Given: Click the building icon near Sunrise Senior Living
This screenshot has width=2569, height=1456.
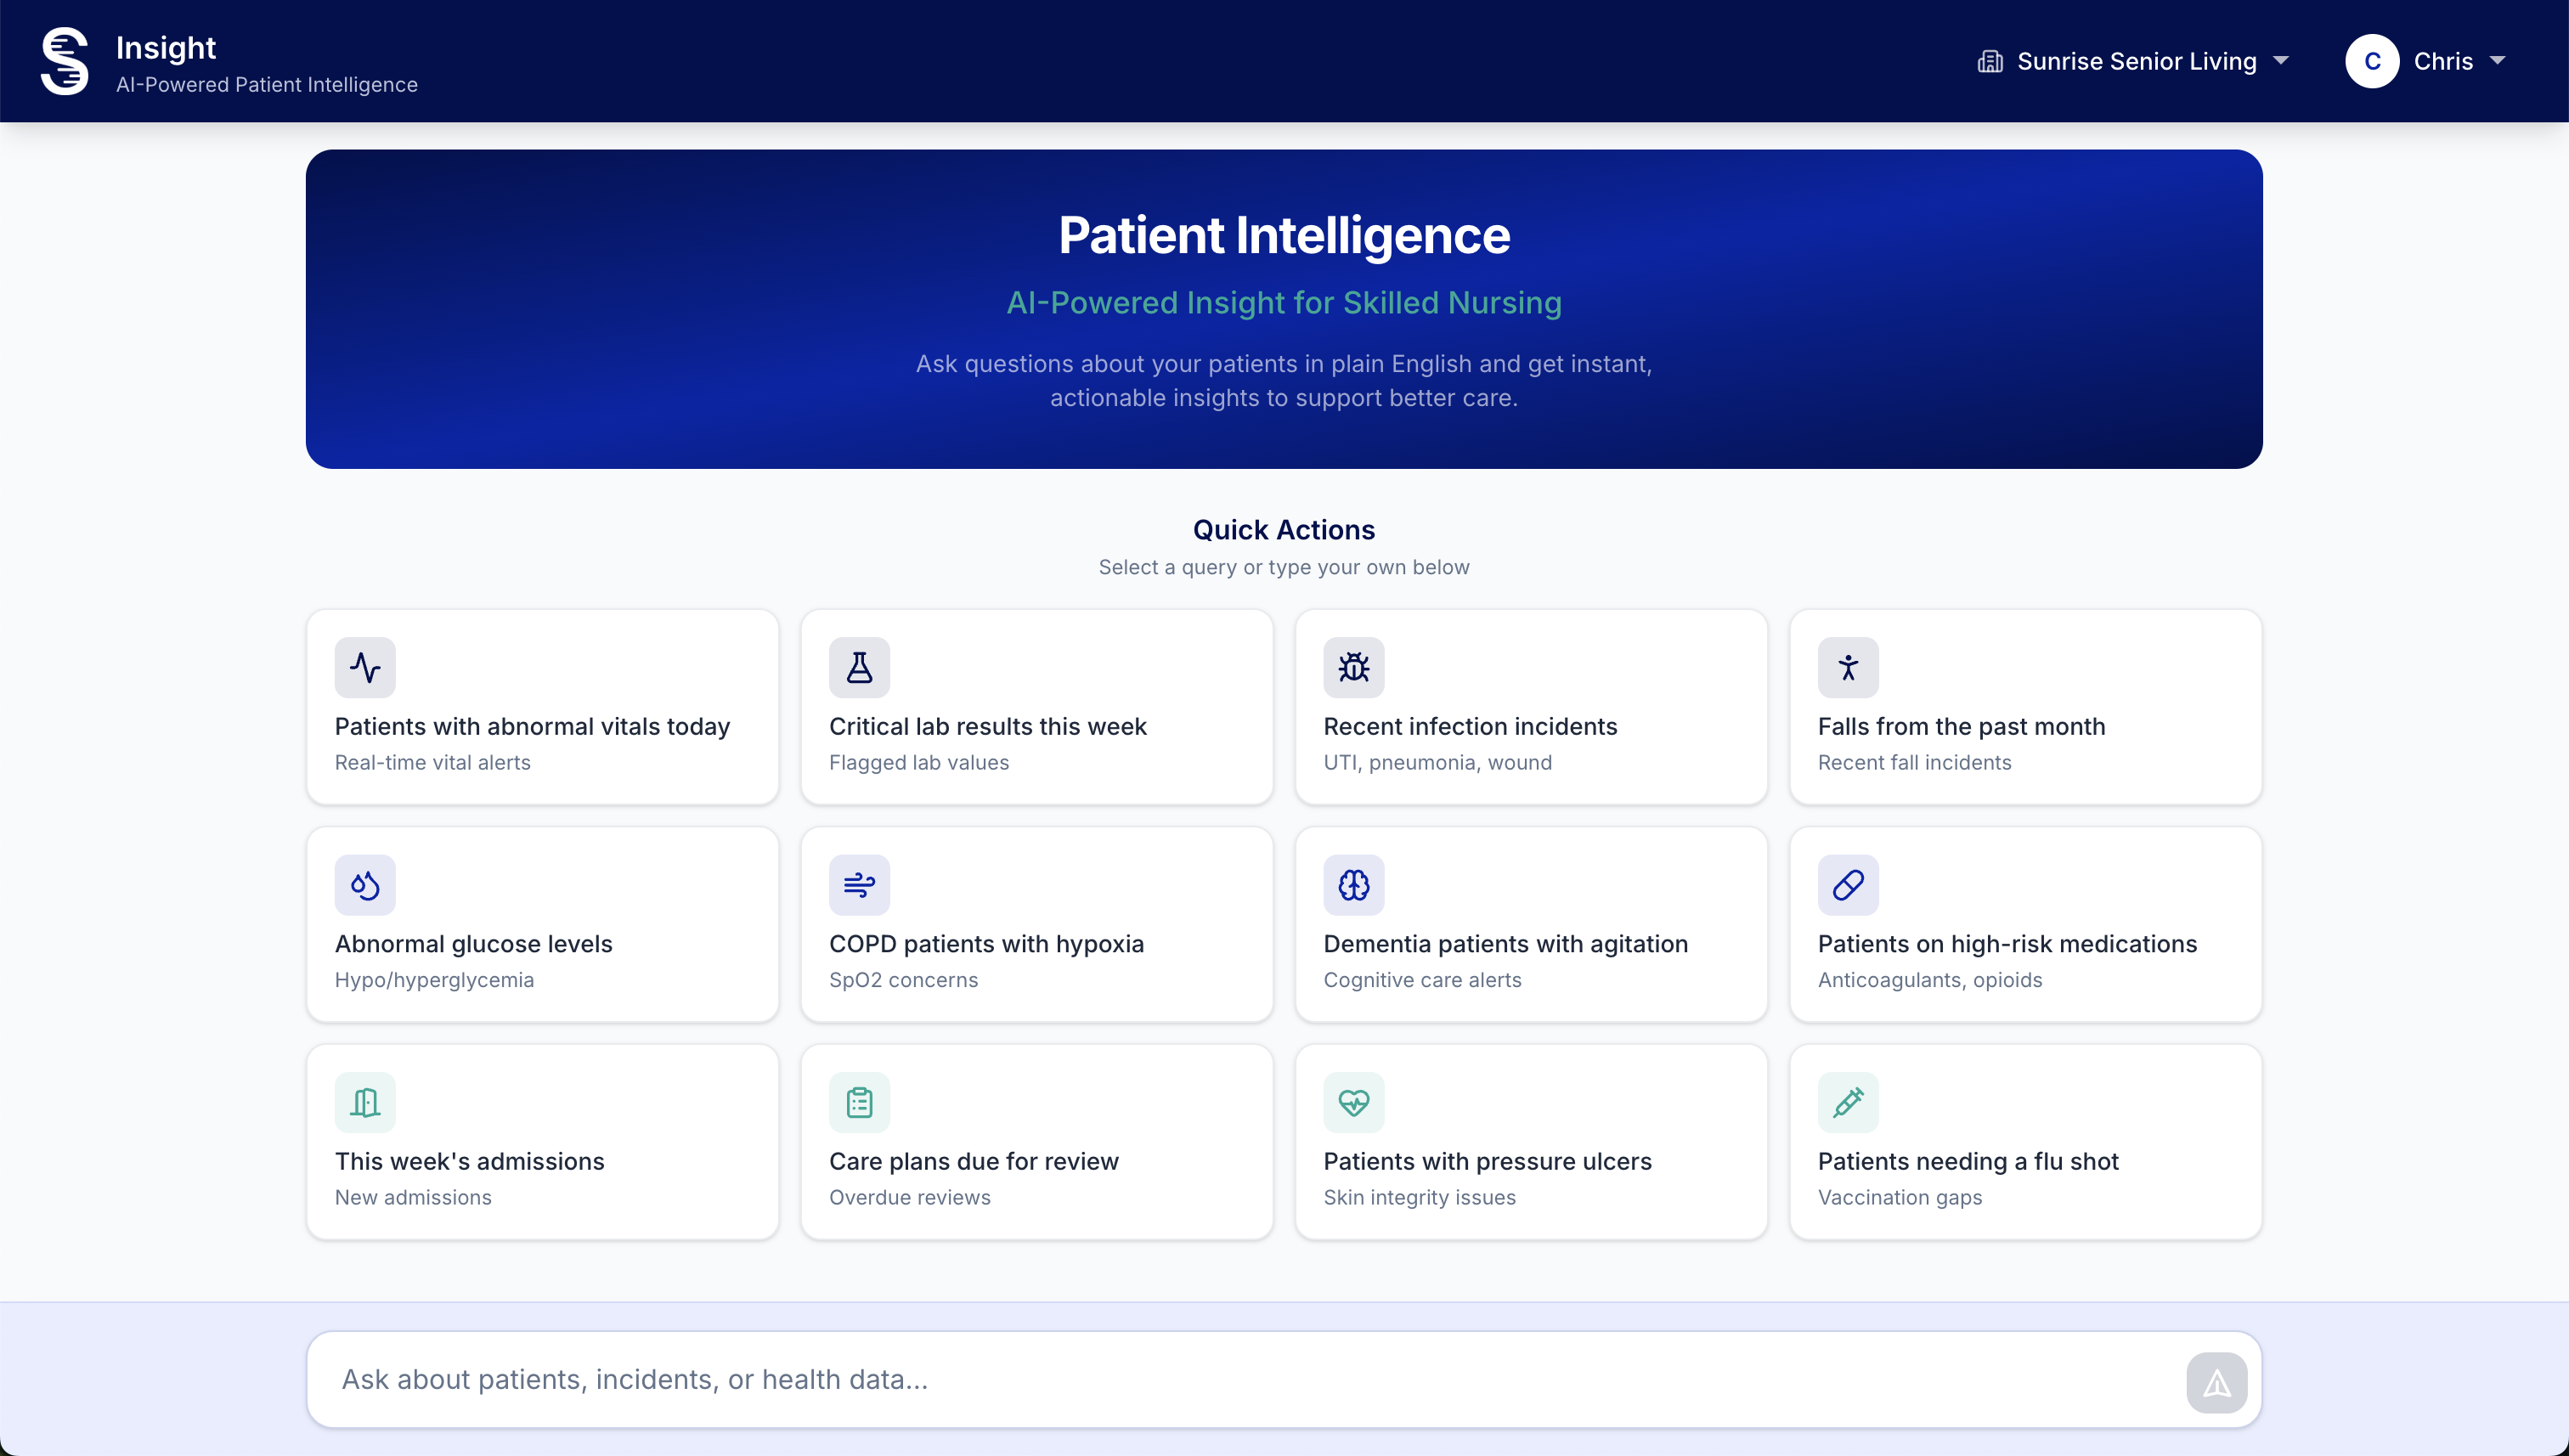Looking at the screenshot, I should click(x=1992, y=61).
